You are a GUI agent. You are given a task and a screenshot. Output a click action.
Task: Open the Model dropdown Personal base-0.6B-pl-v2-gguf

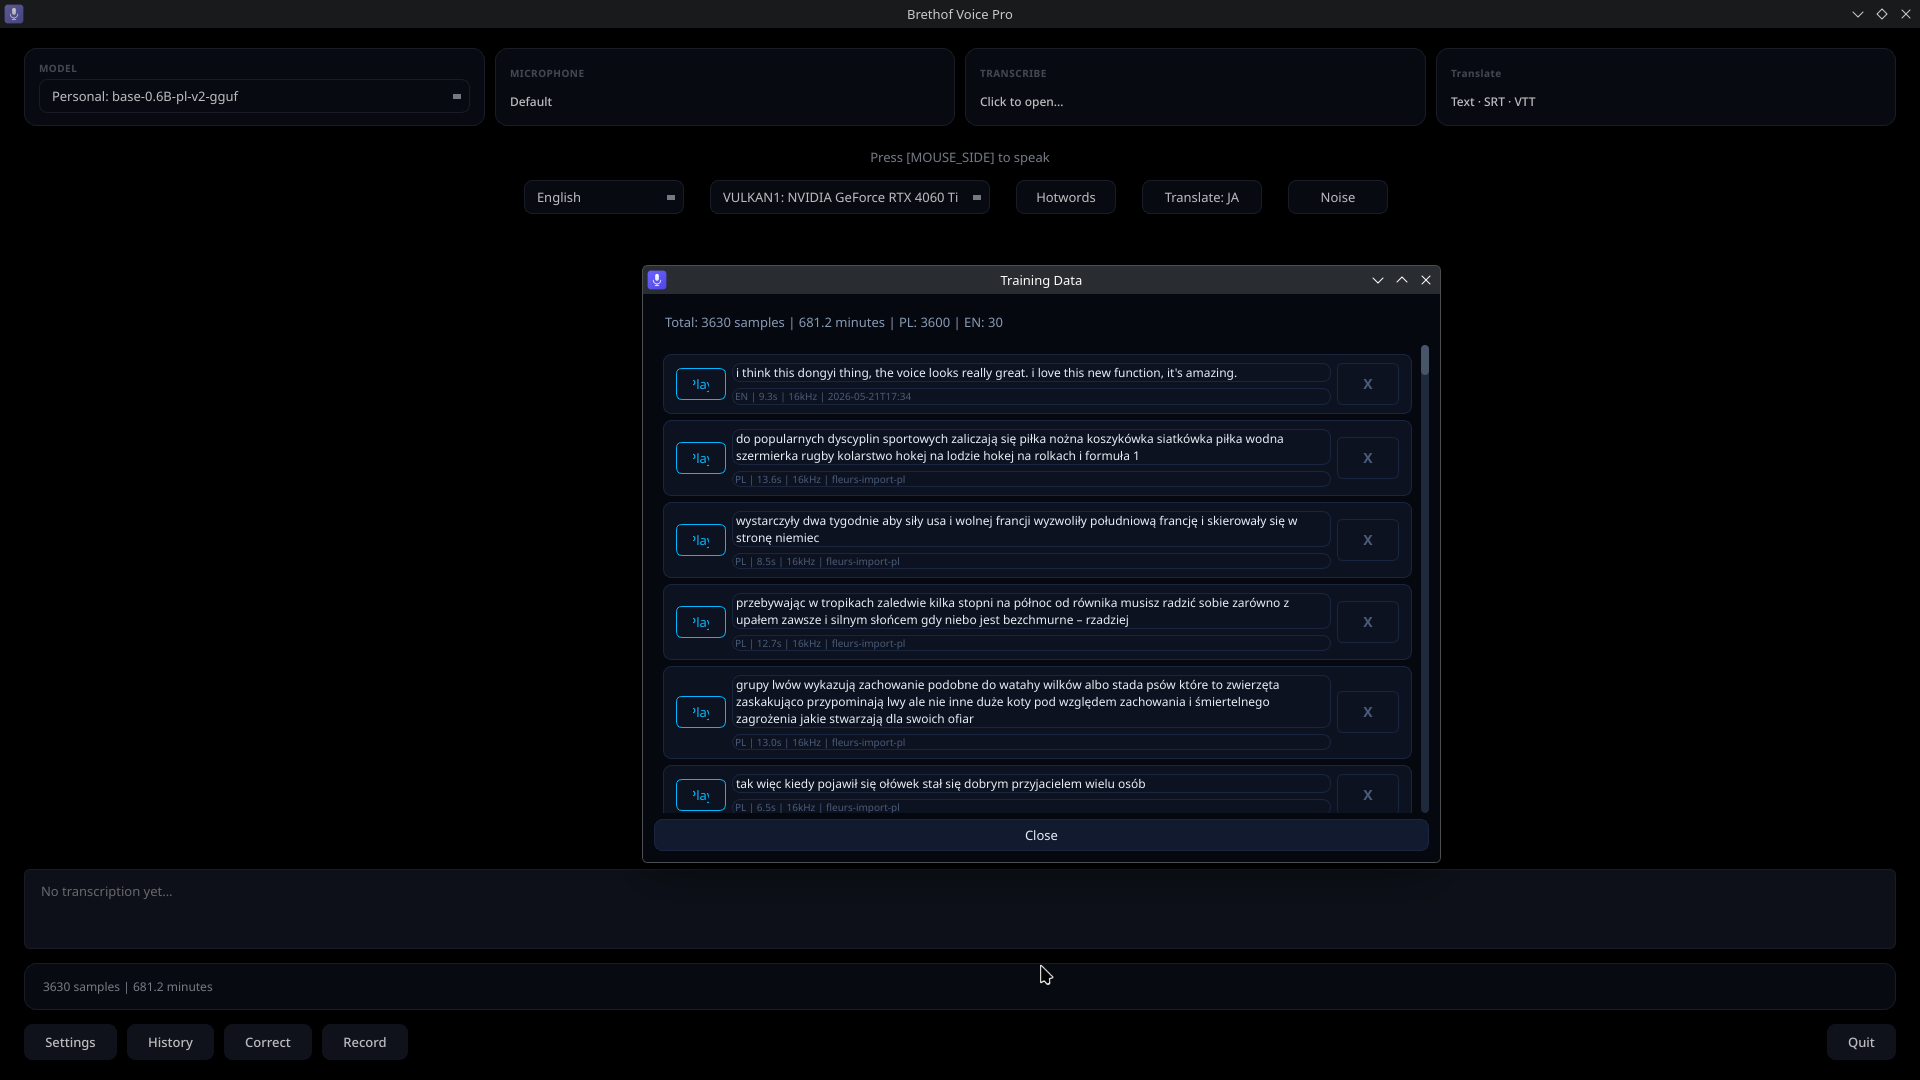[x=254, y=96]
